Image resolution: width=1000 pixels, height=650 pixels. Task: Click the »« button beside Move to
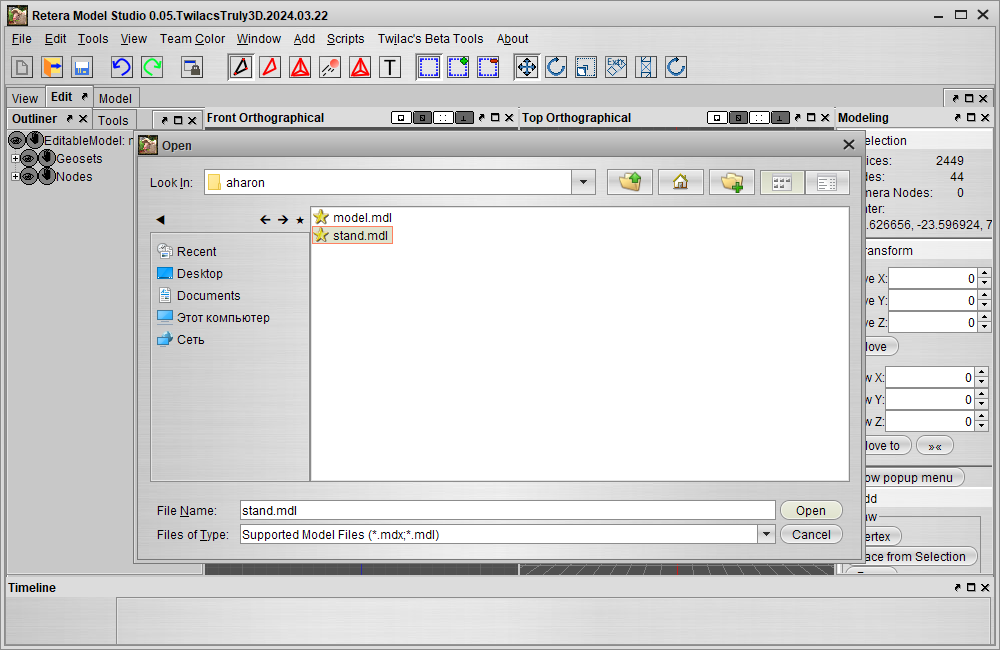(935, 445)
